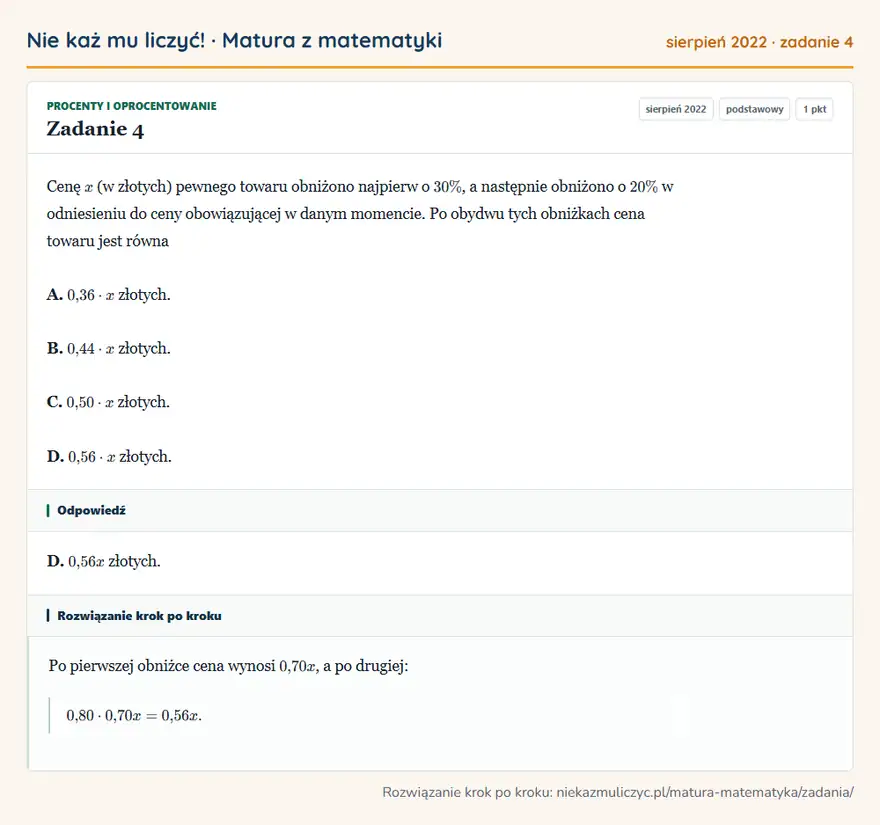Click the '1 pkt' points badge
880x825 pixels.
814,109
